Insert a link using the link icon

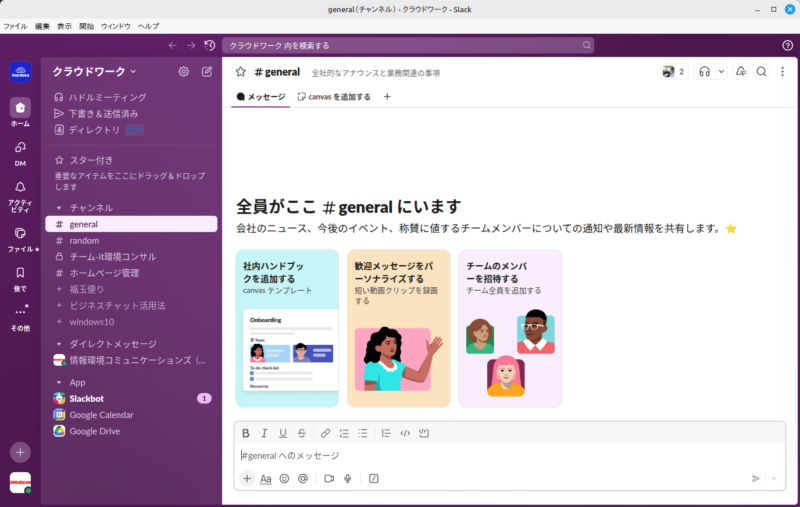[325, 433]
